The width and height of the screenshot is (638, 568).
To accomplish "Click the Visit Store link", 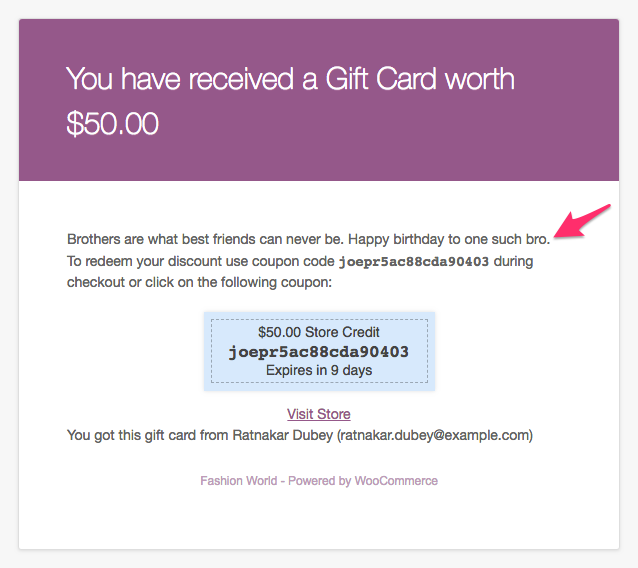I will [x=319, y=414].
